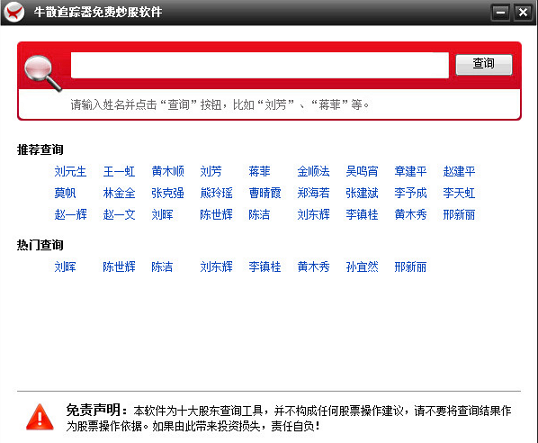Click the magnifying glass search icon

click(x=43, y=73)
